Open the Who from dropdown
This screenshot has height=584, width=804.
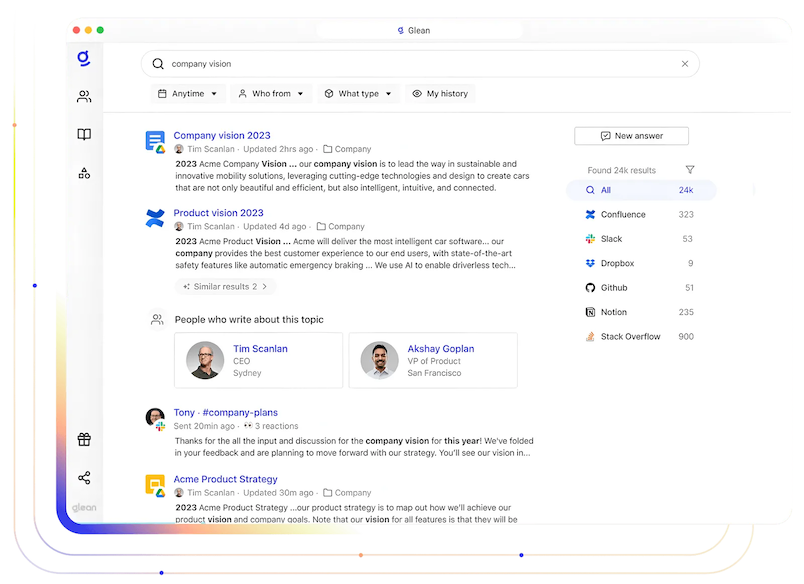click(271, 94)
